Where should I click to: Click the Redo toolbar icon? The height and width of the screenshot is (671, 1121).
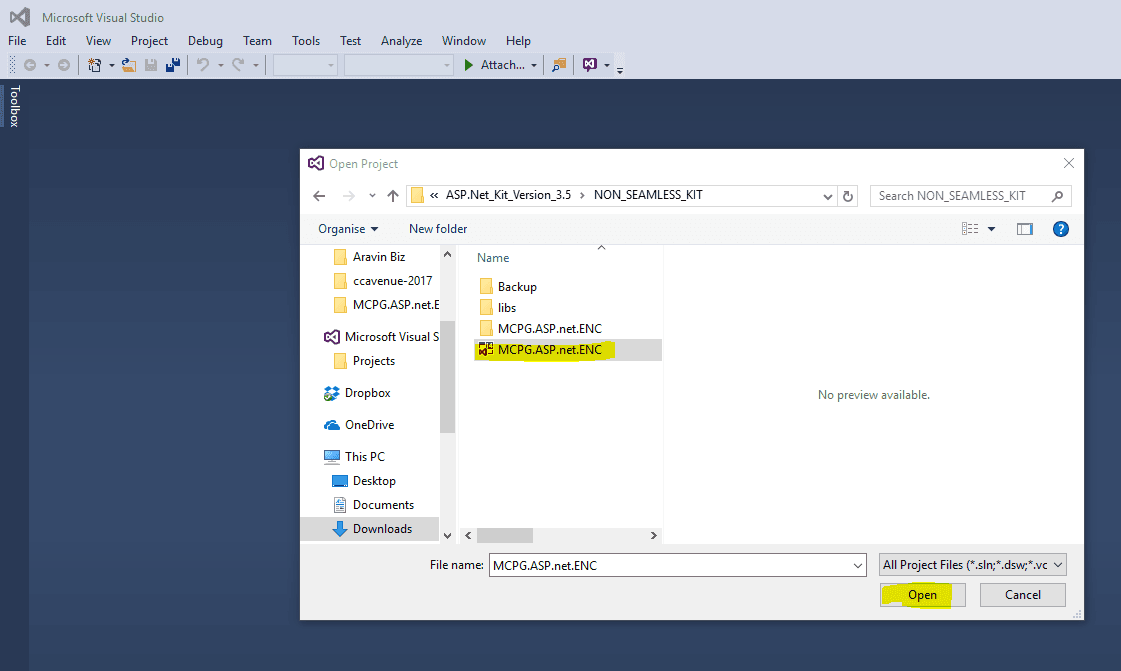pyautogui.click(x=238, y=65)
